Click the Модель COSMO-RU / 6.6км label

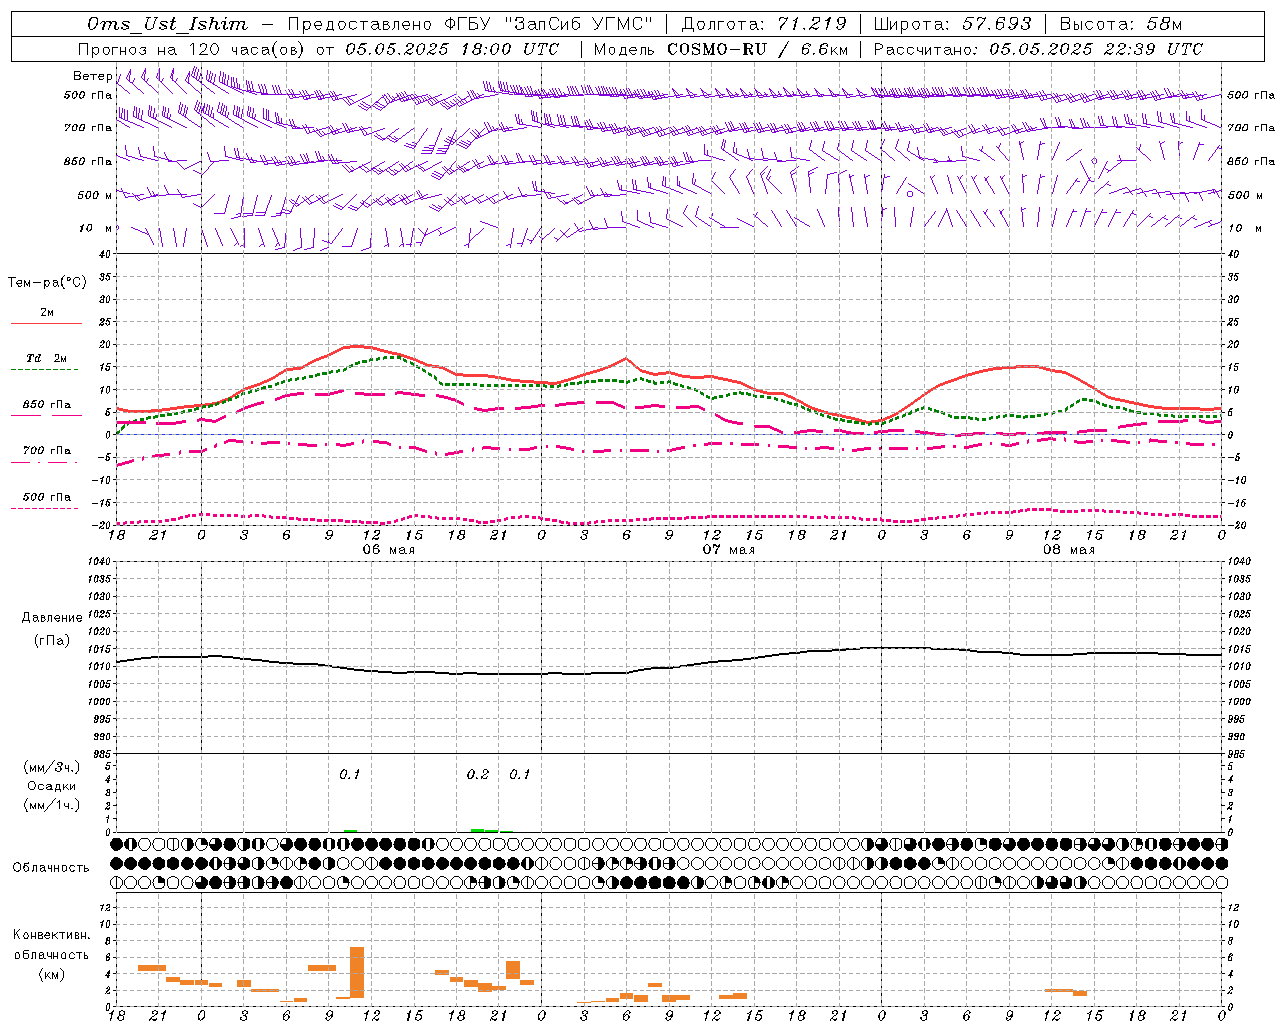[x=720, y=49]
